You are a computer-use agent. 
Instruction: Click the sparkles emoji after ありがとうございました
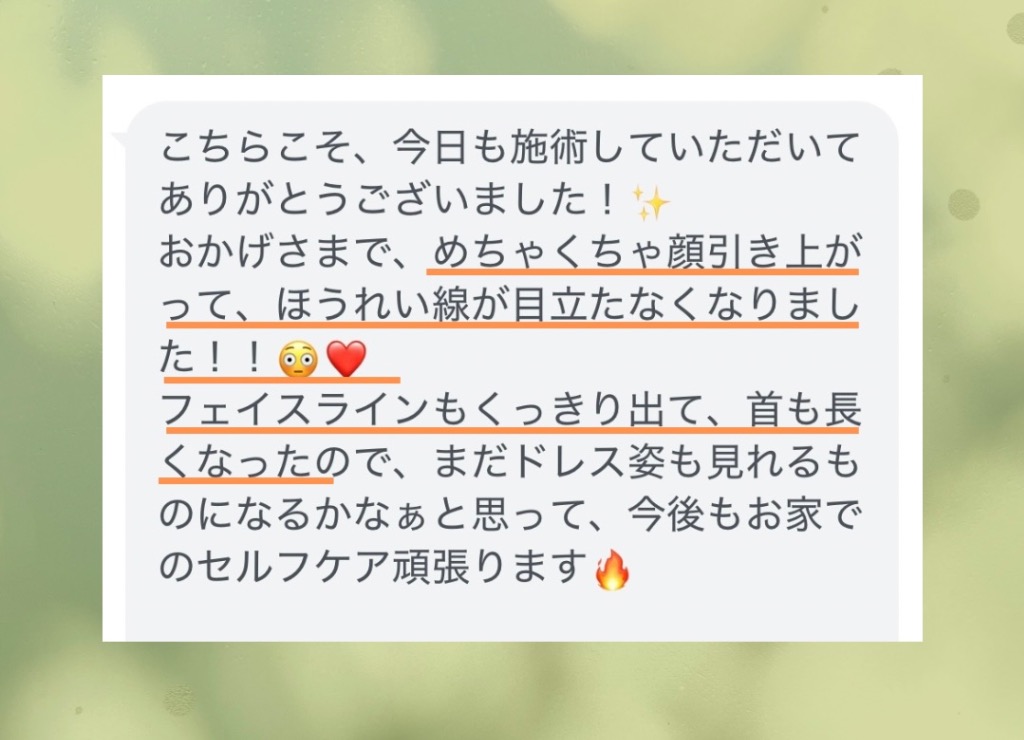coord(651,202)
